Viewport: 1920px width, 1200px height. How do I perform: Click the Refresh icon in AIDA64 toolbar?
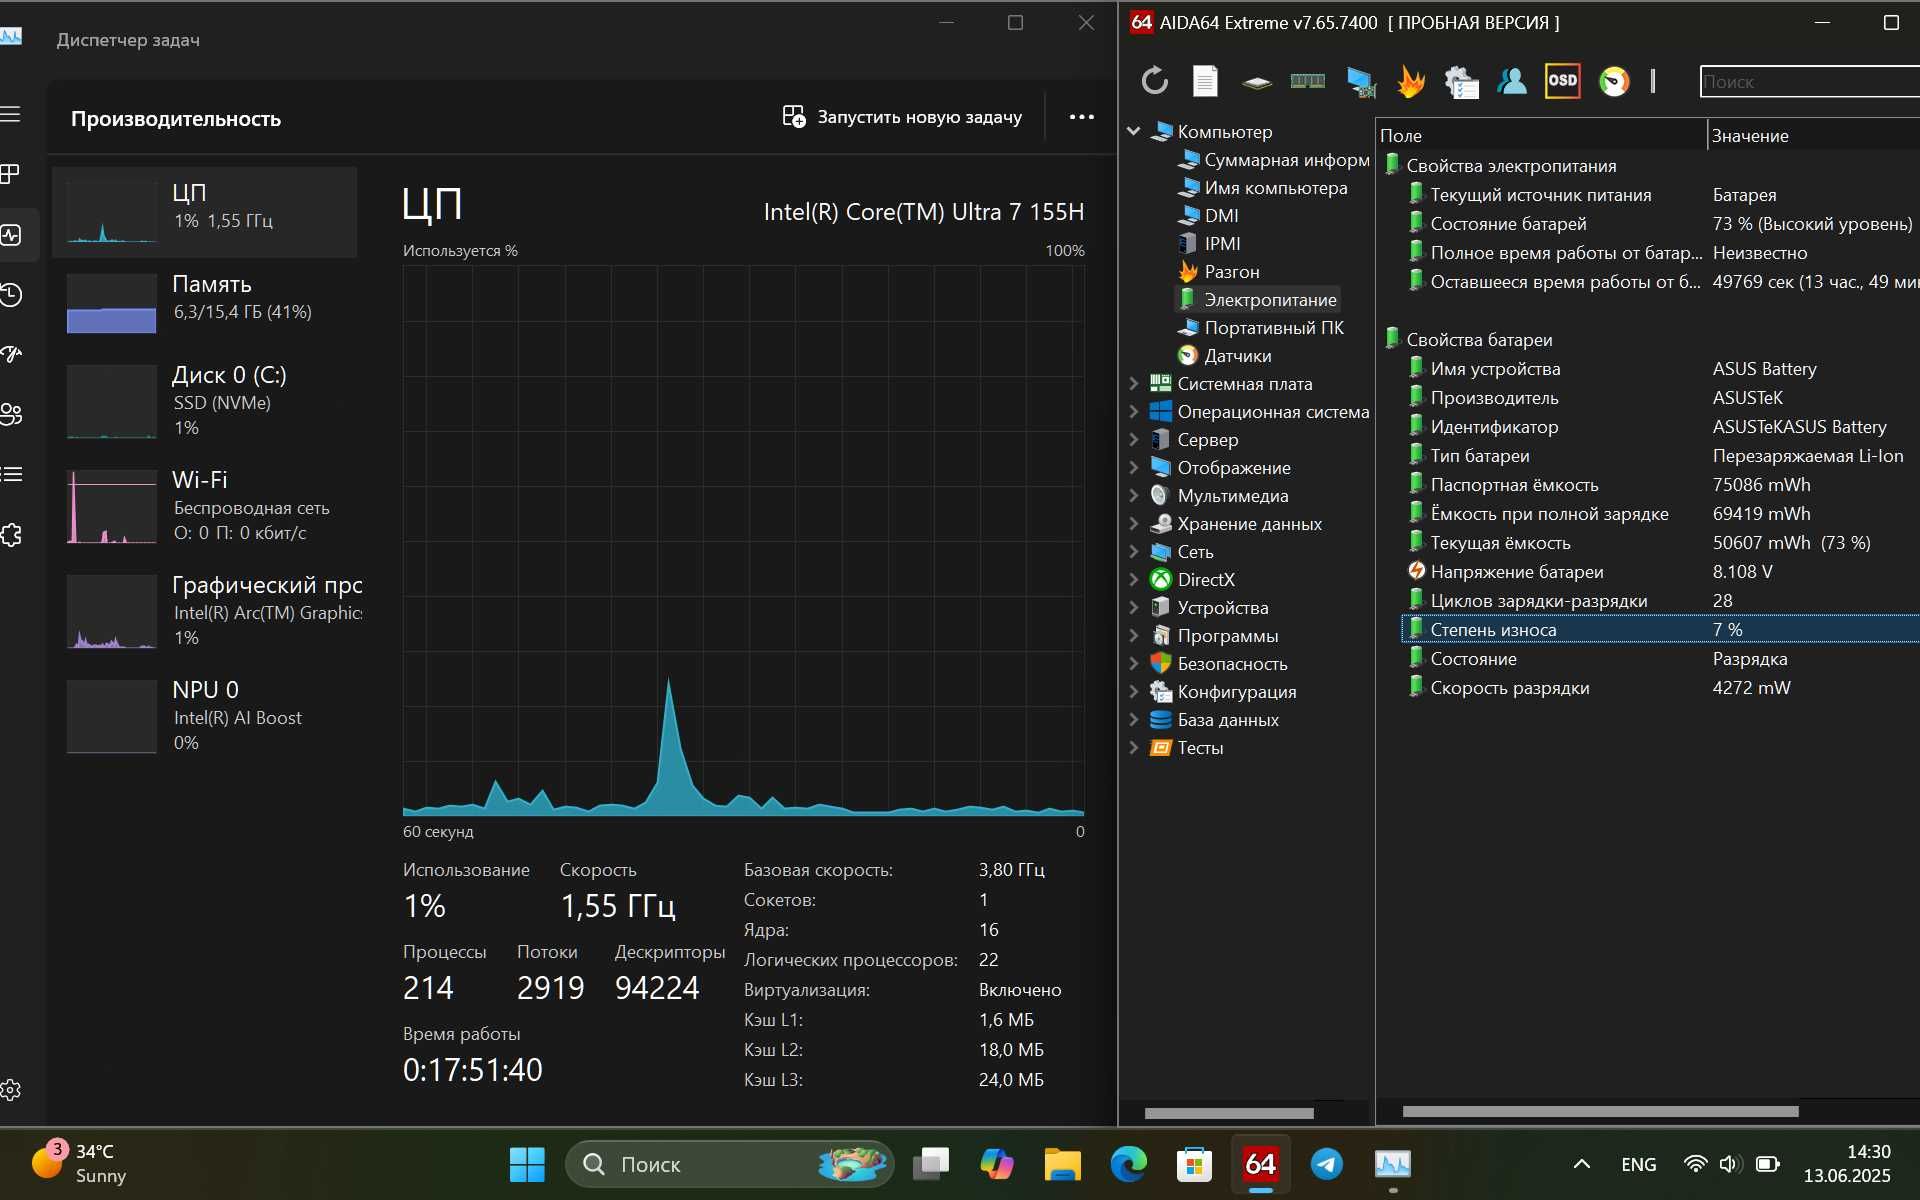click(x=1155, y=81)
